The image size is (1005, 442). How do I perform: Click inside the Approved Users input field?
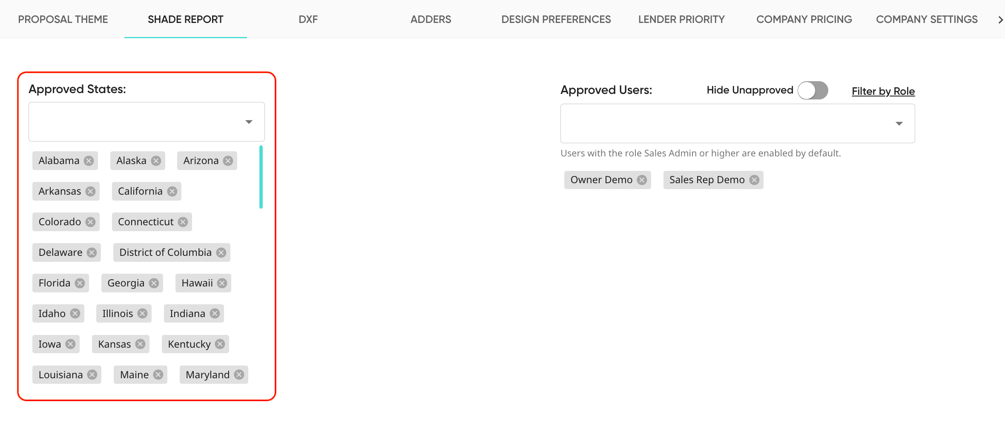[720, 124]
